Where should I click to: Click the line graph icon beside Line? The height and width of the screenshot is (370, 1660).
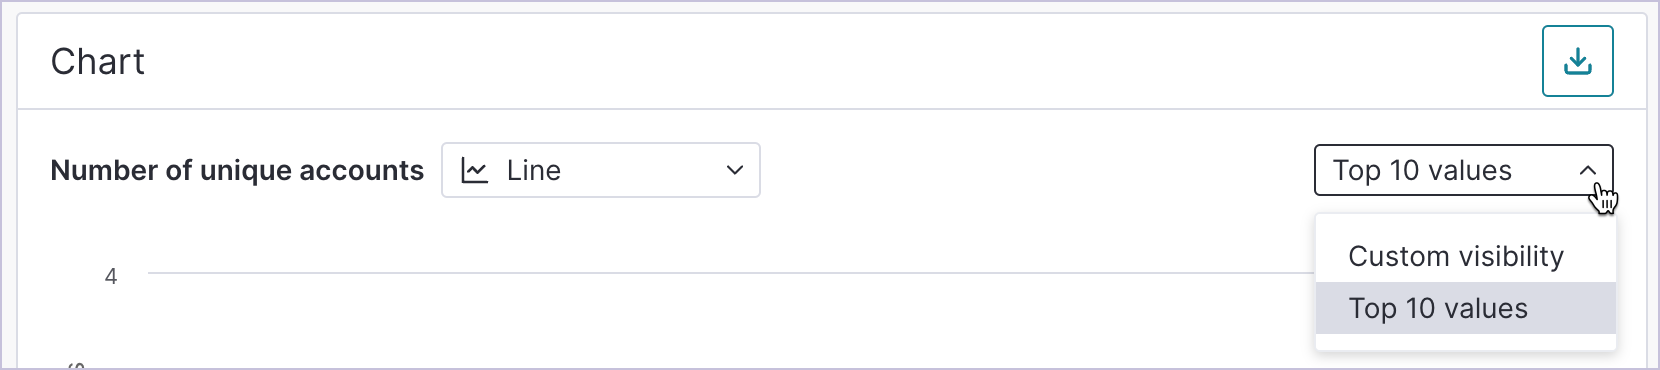(x=474, y=171)
